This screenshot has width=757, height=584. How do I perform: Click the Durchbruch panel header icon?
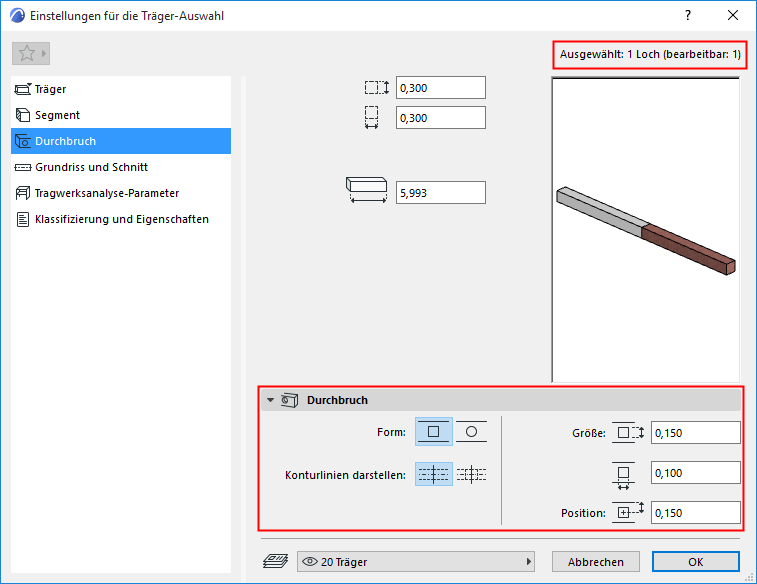(x=290, y=400)
